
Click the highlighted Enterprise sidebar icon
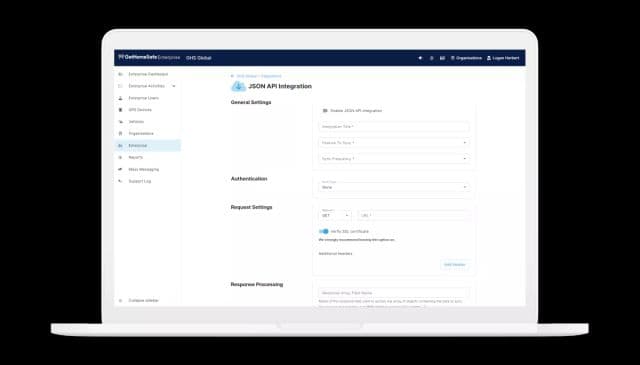(120, 145)
